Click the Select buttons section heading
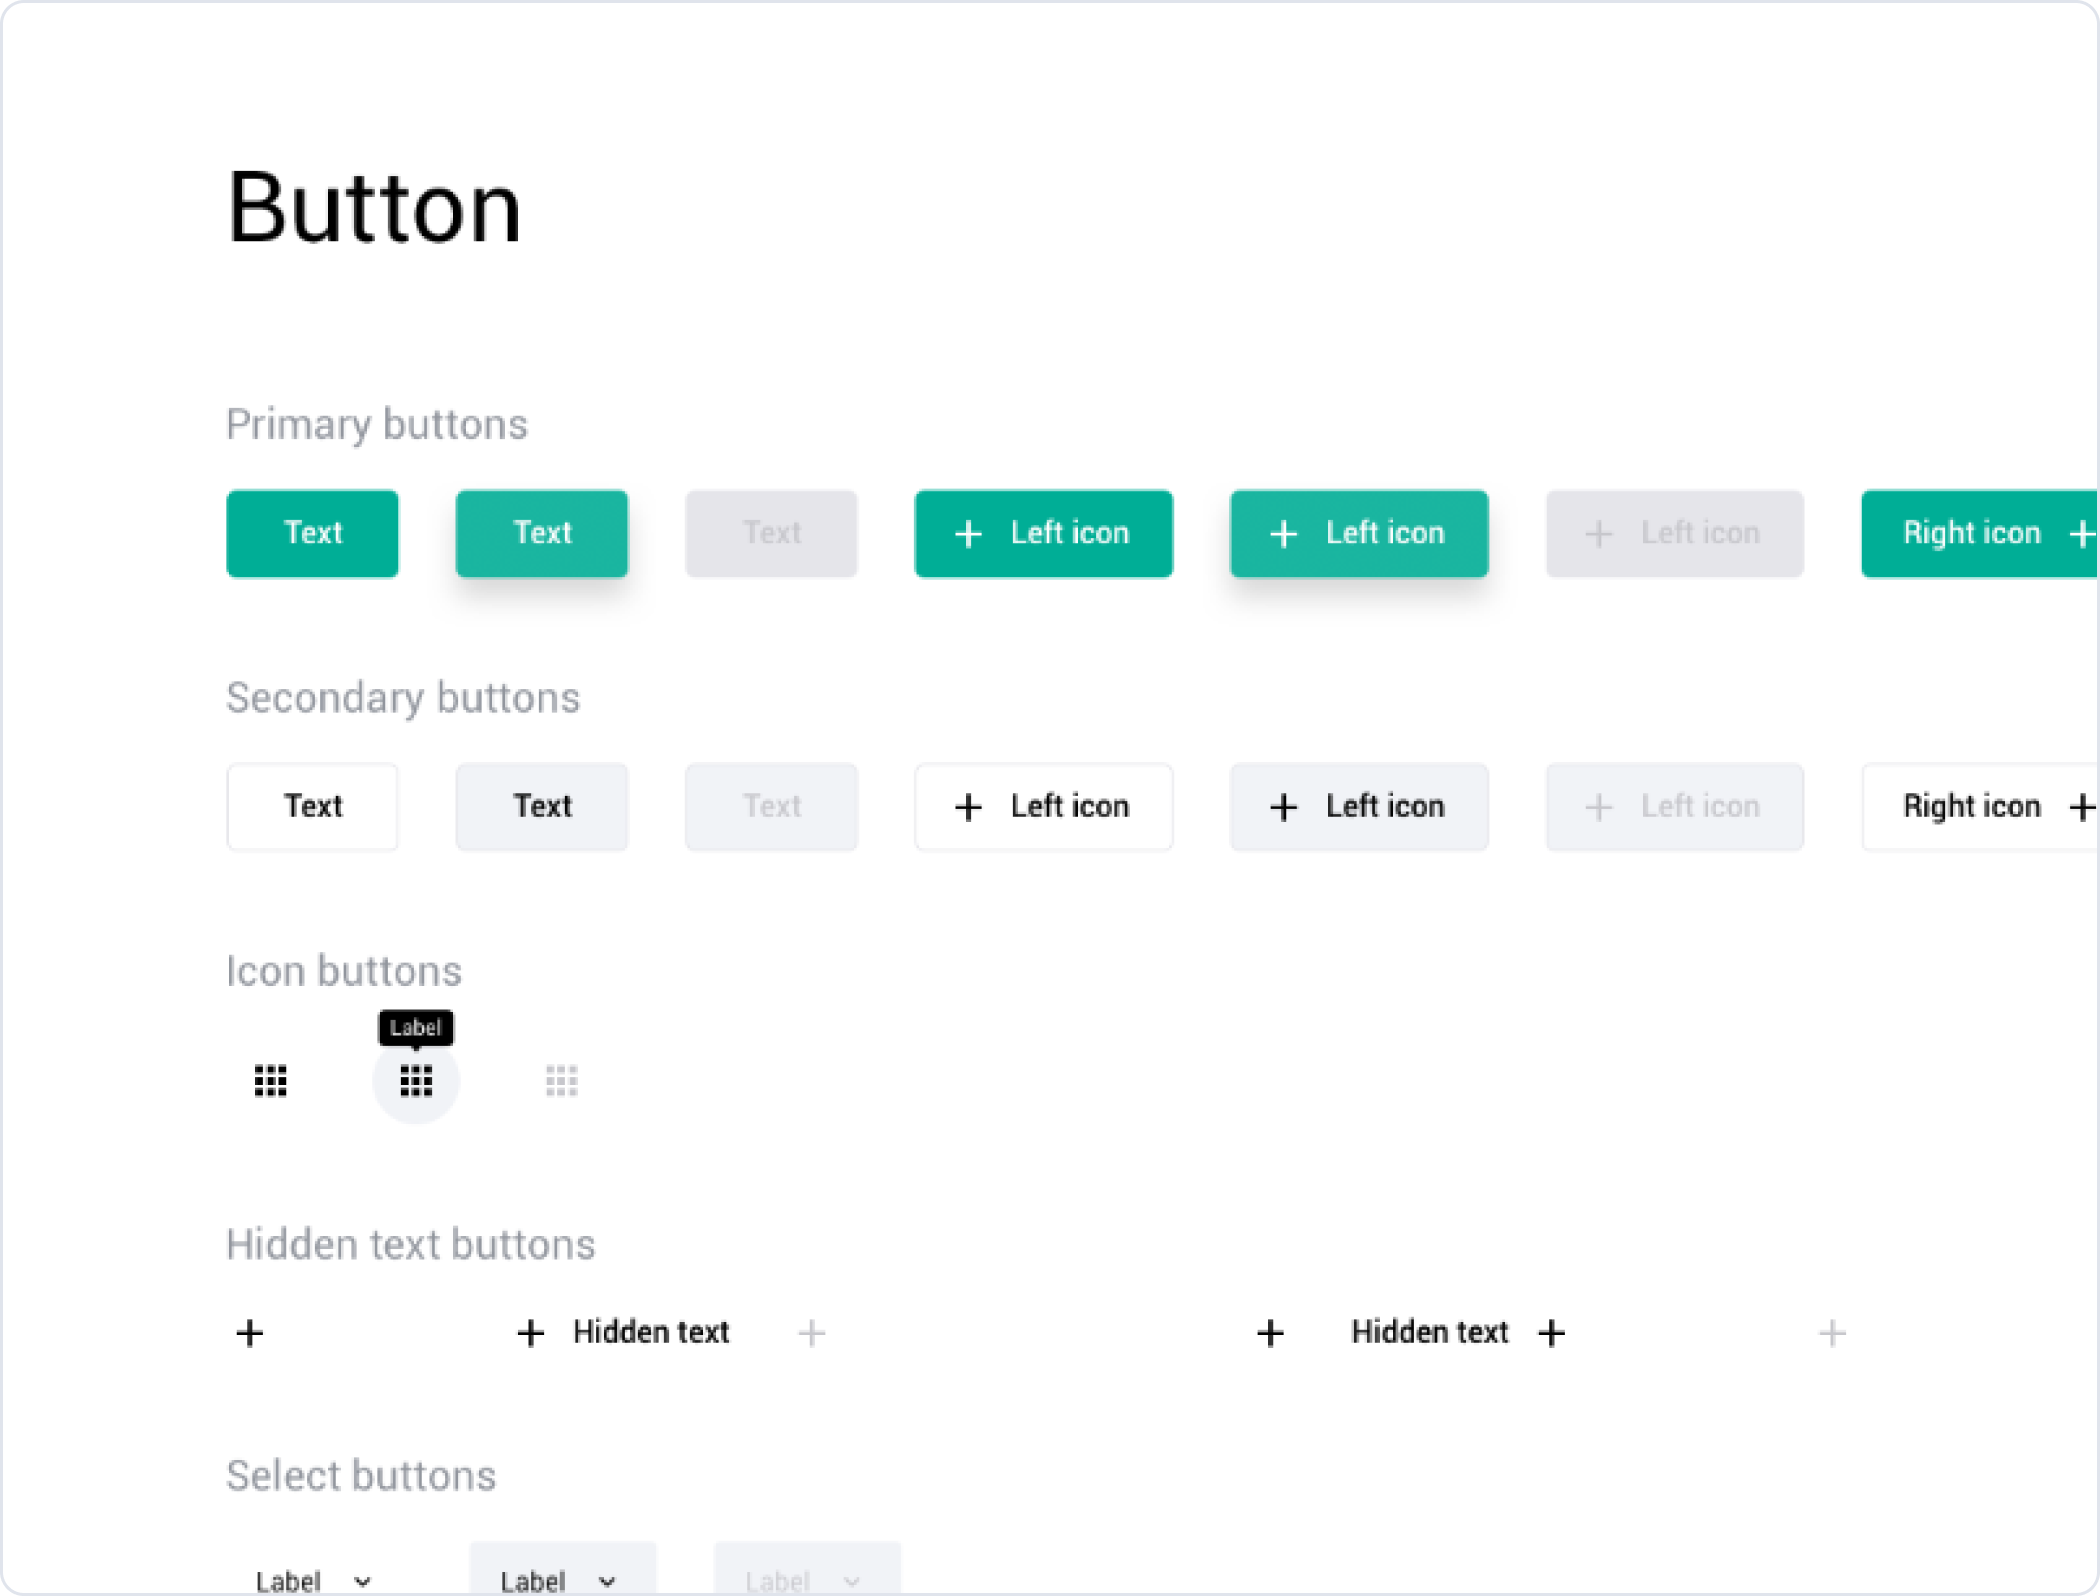The width and height of the screenshot is (2100, 1596). 361,1475
